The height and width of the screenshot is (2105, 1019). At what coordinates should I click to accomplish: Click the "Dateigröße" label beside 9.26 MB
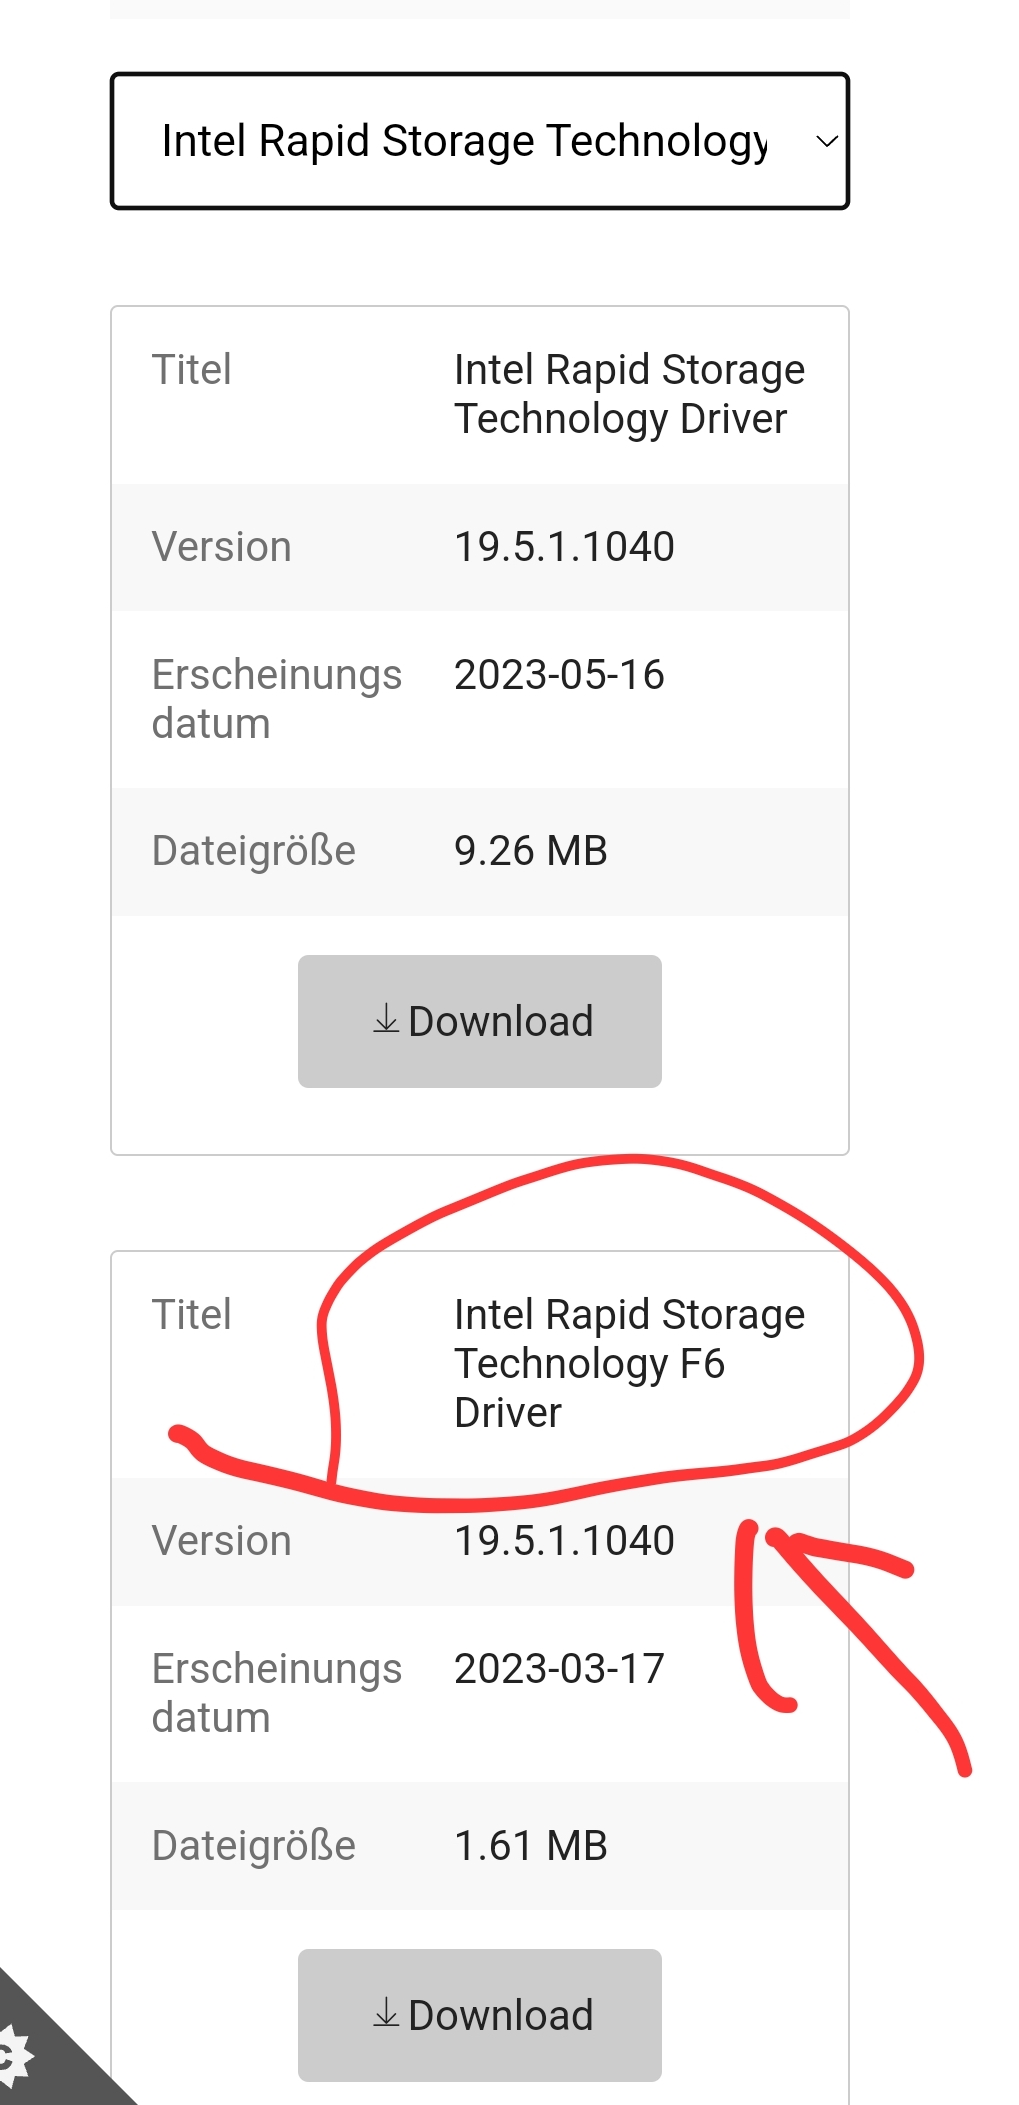(x=253, y=851)
